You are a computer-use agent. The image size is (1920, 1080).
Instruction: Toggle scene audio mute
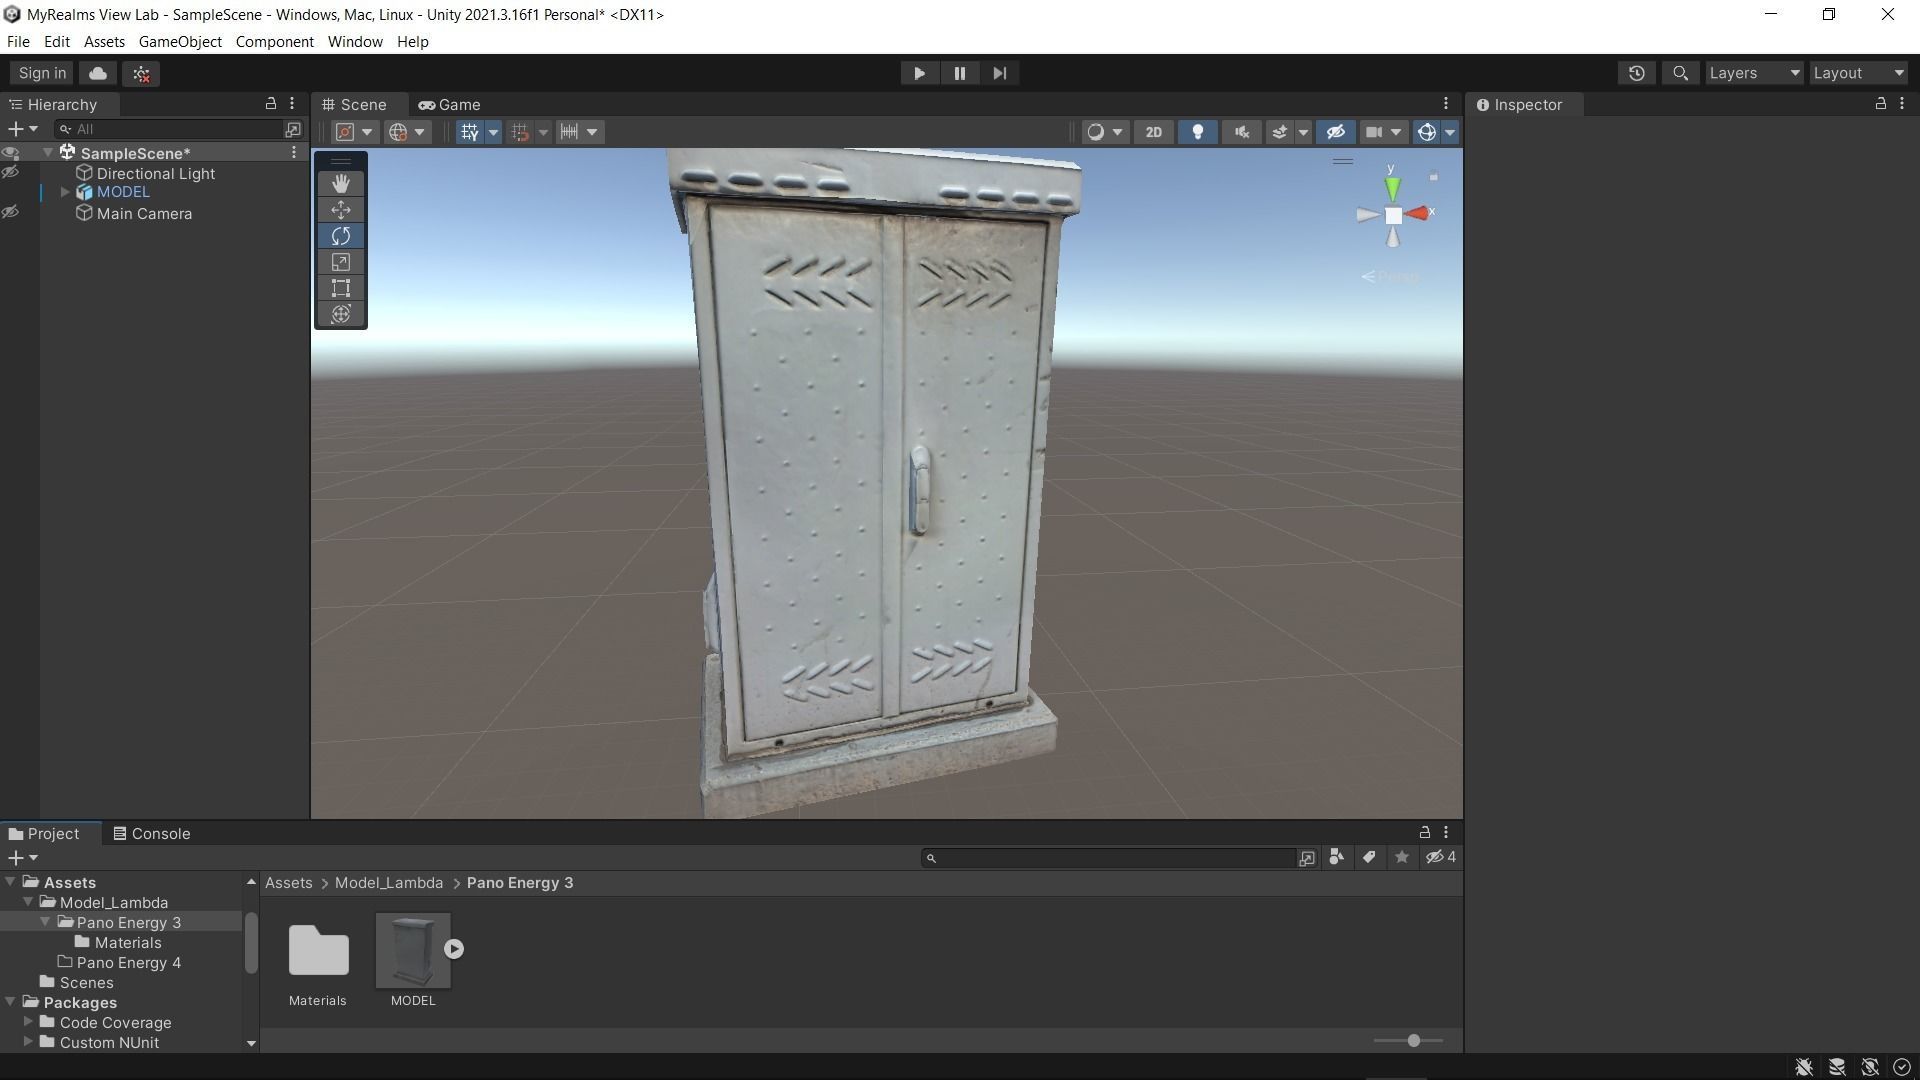1241,132
